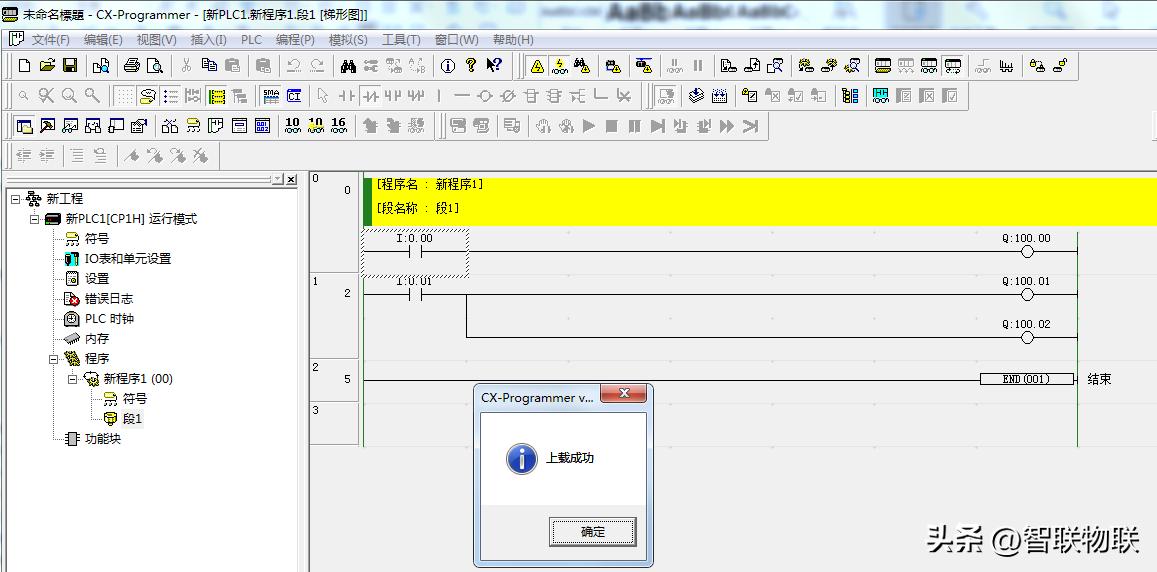The height and width of the screenshot is (572, 1157).
Task: Click the Transfer from PLC icon
Action: coord(752,66)
